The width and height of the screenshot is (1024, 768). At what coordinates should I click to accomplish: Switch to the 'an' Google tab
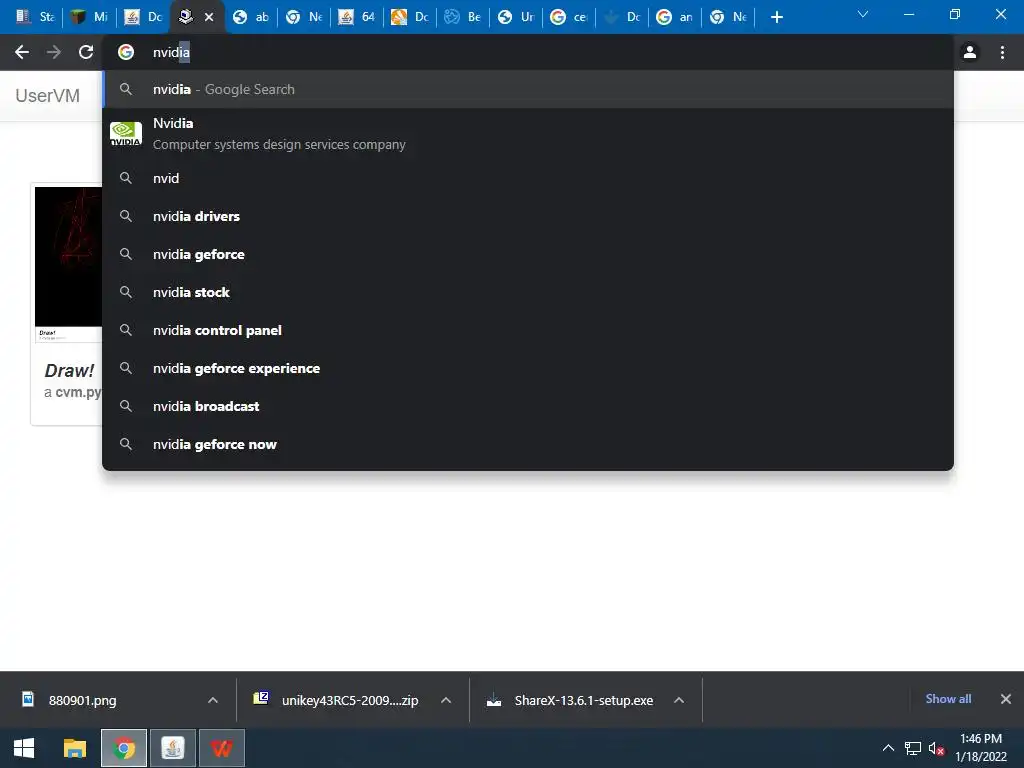675,17
